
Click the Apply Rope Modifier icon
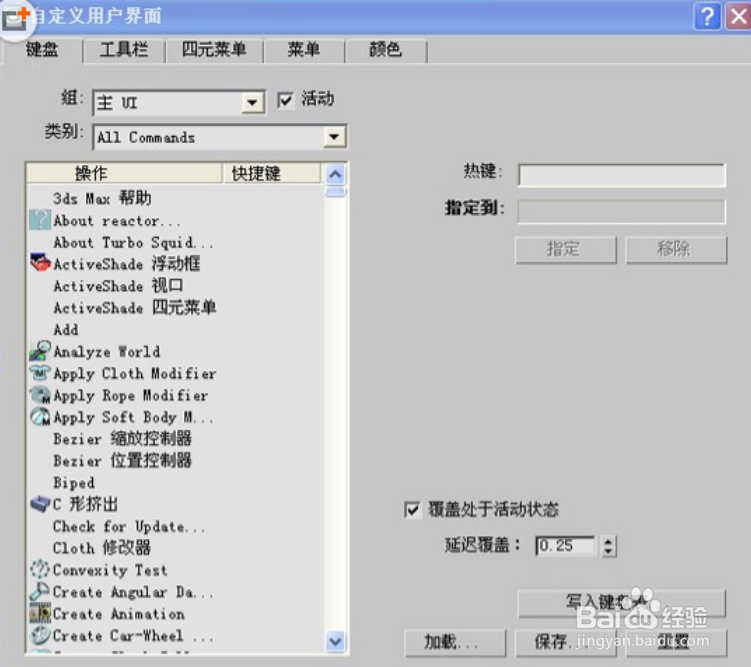[40, 395]
